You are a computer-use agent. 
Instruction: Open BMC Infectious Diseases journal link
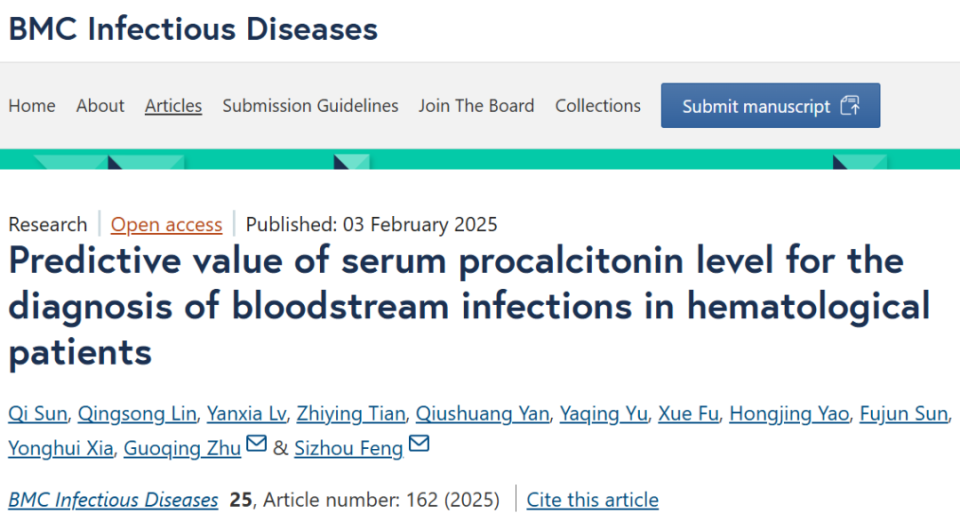[113, 500]
